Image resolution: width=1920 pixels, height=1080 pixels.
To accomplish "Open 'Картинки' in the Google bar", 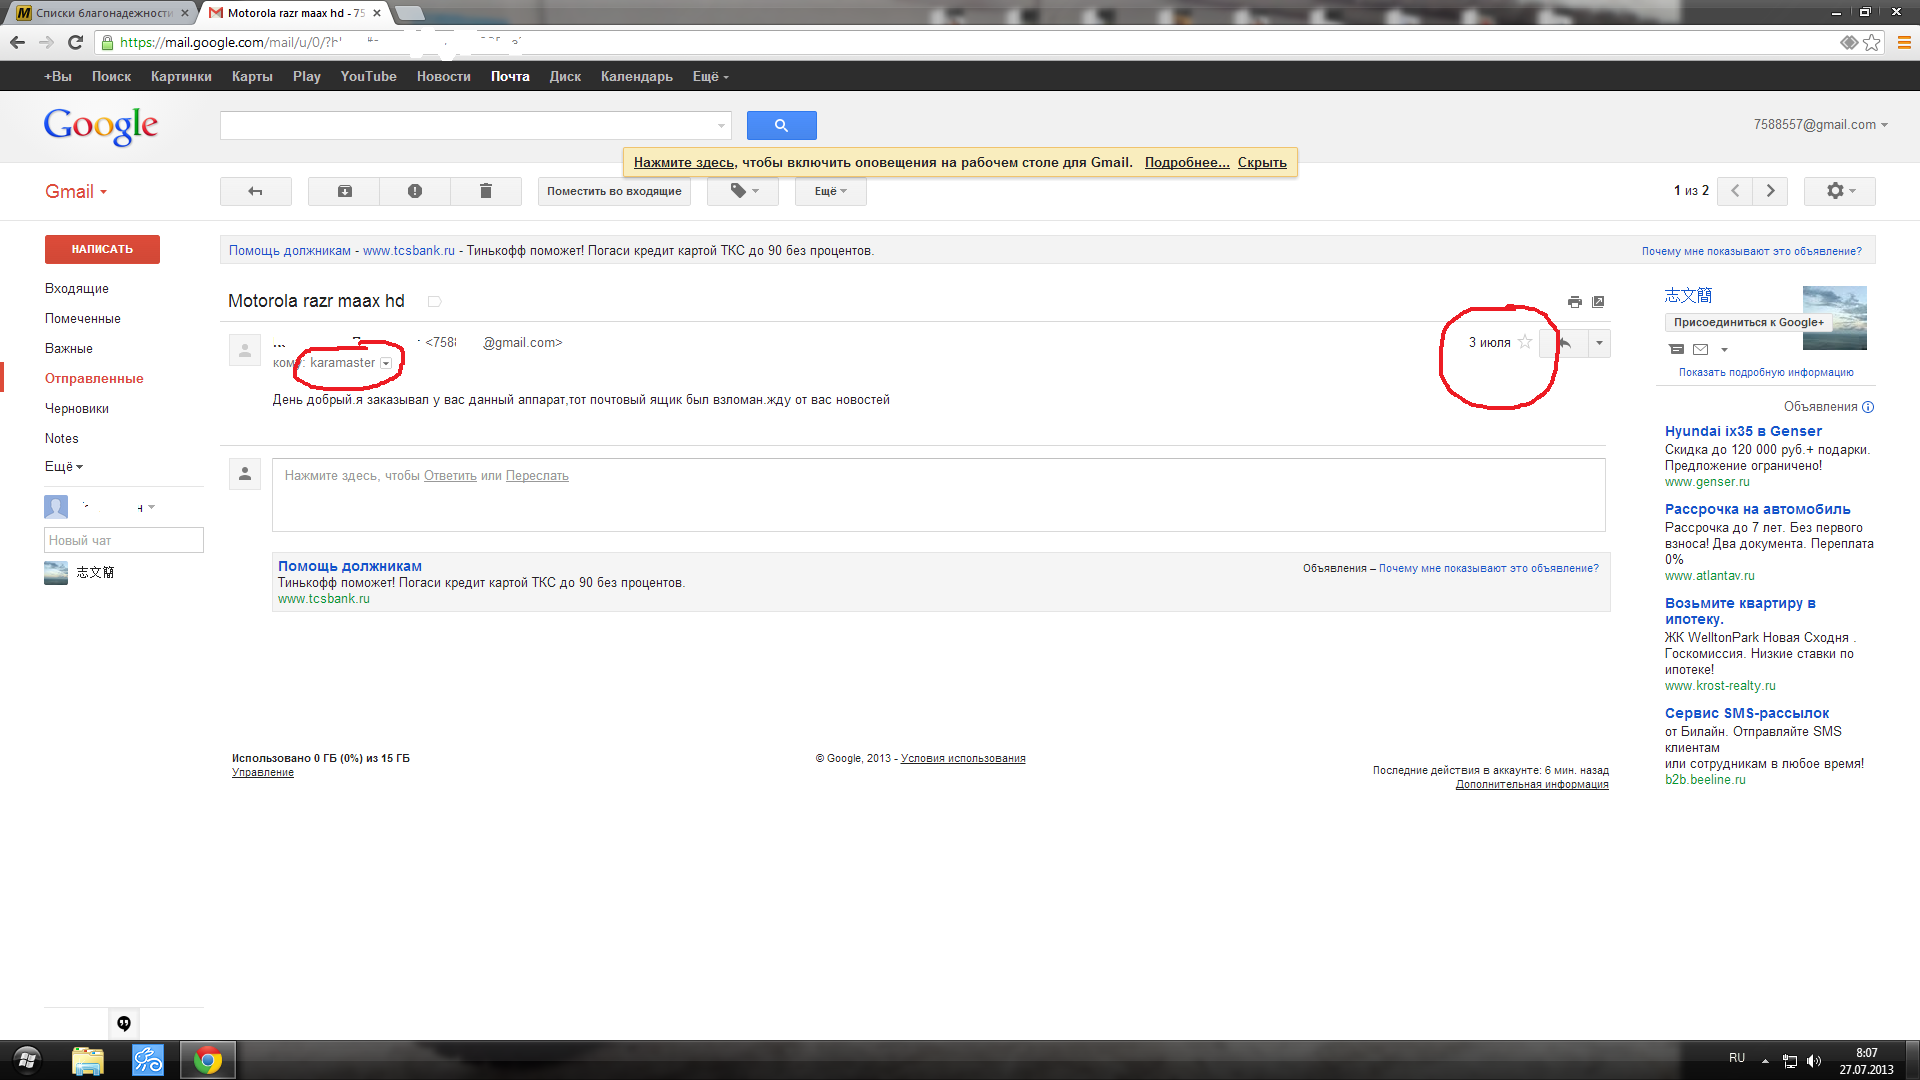I will 181,76.
